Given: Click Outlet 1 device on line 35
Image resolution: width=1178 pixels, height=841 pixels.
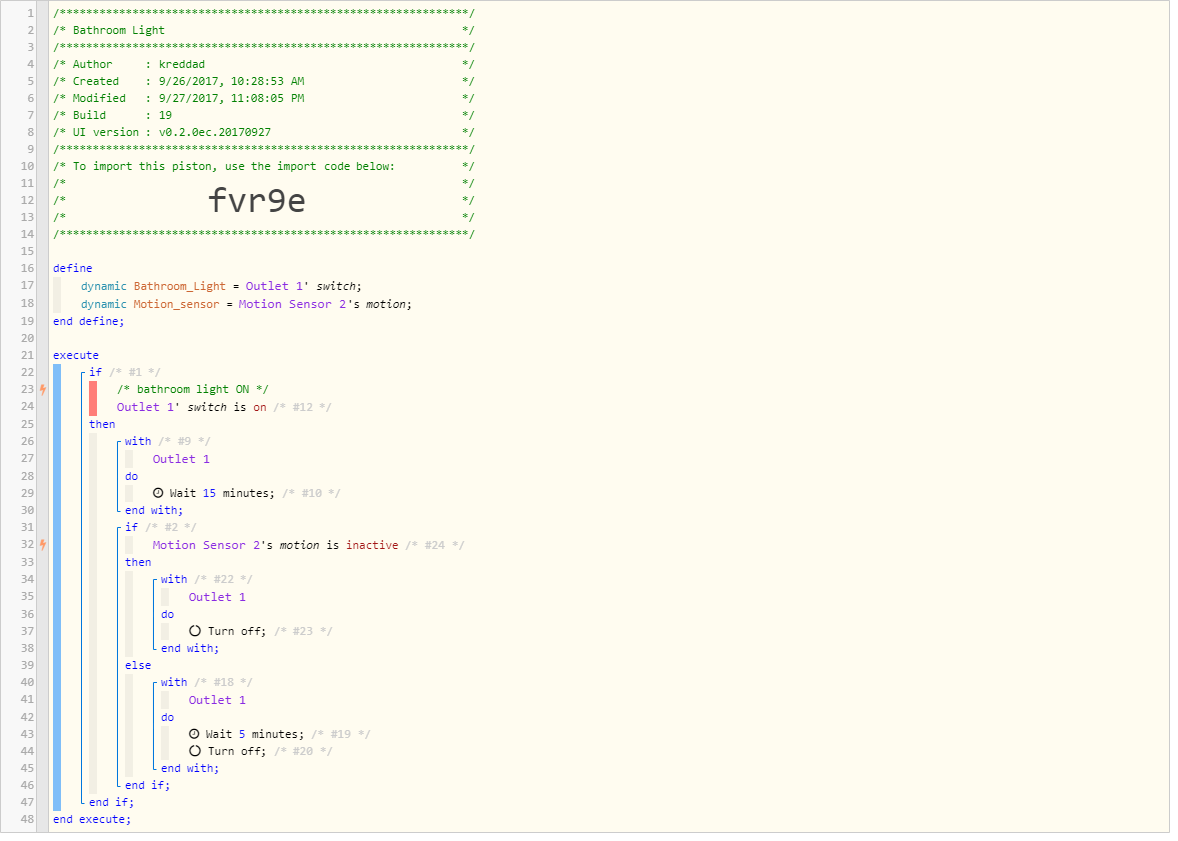Looking at the screenshot, I should coord(217,597).
